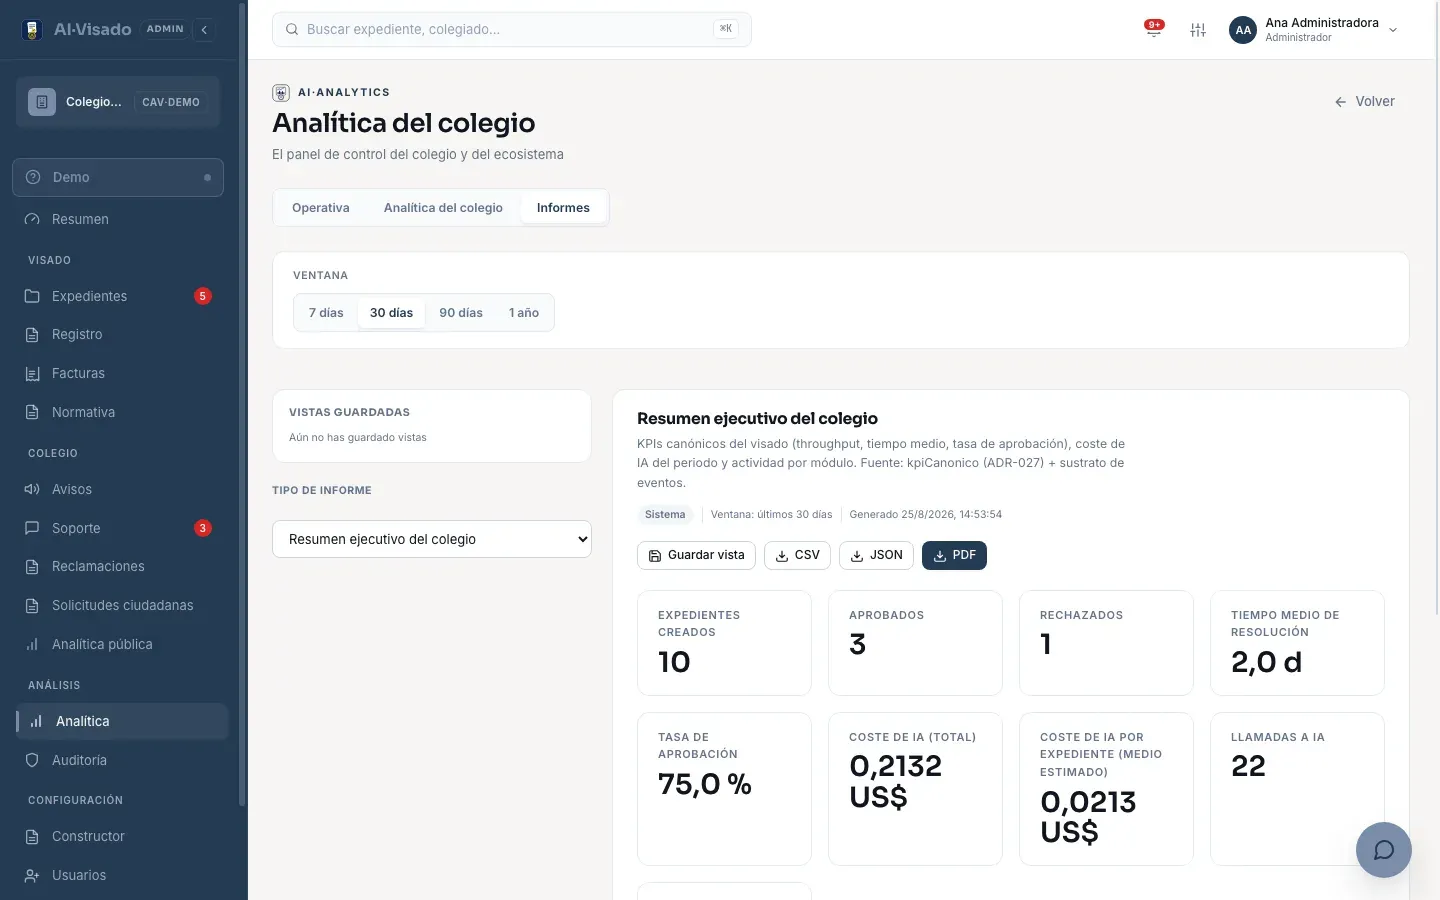The image size is (1440, 900).
Task: Open the floating chat bubble button
Action: click(x=1384, y=850)
